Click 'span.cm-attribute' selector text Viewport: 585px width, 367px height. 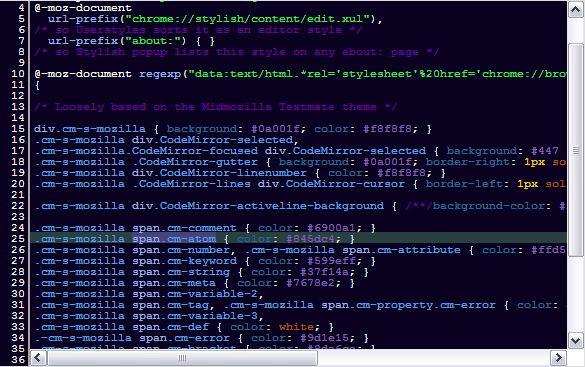(401, 250)
